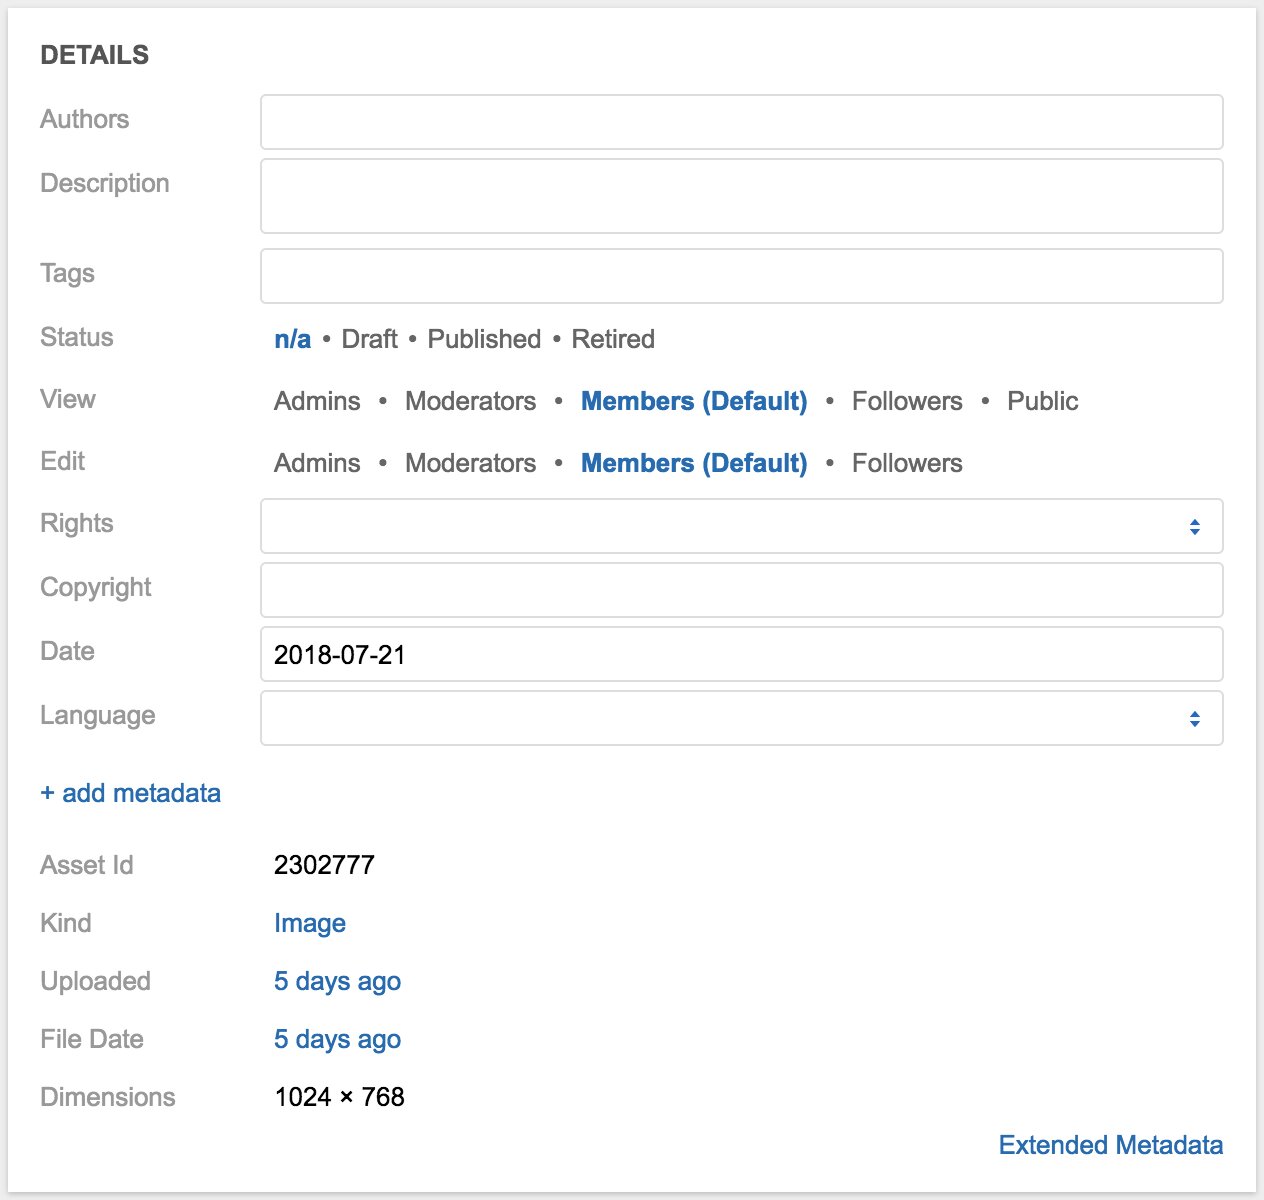Set status to Published

[x=484, y=339]
